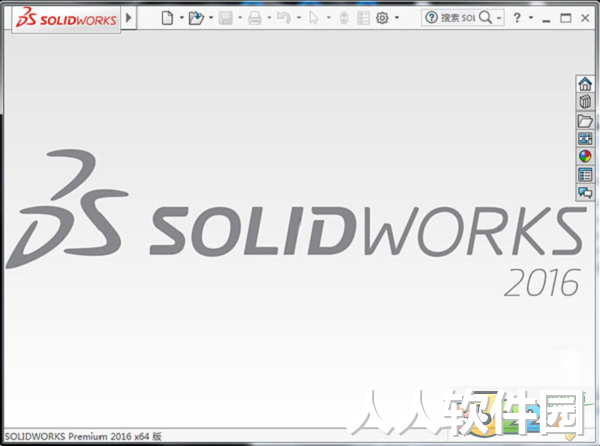The image size is (600, 446).
Task: Open Appearances color ball tab
Action: (585, 156)
